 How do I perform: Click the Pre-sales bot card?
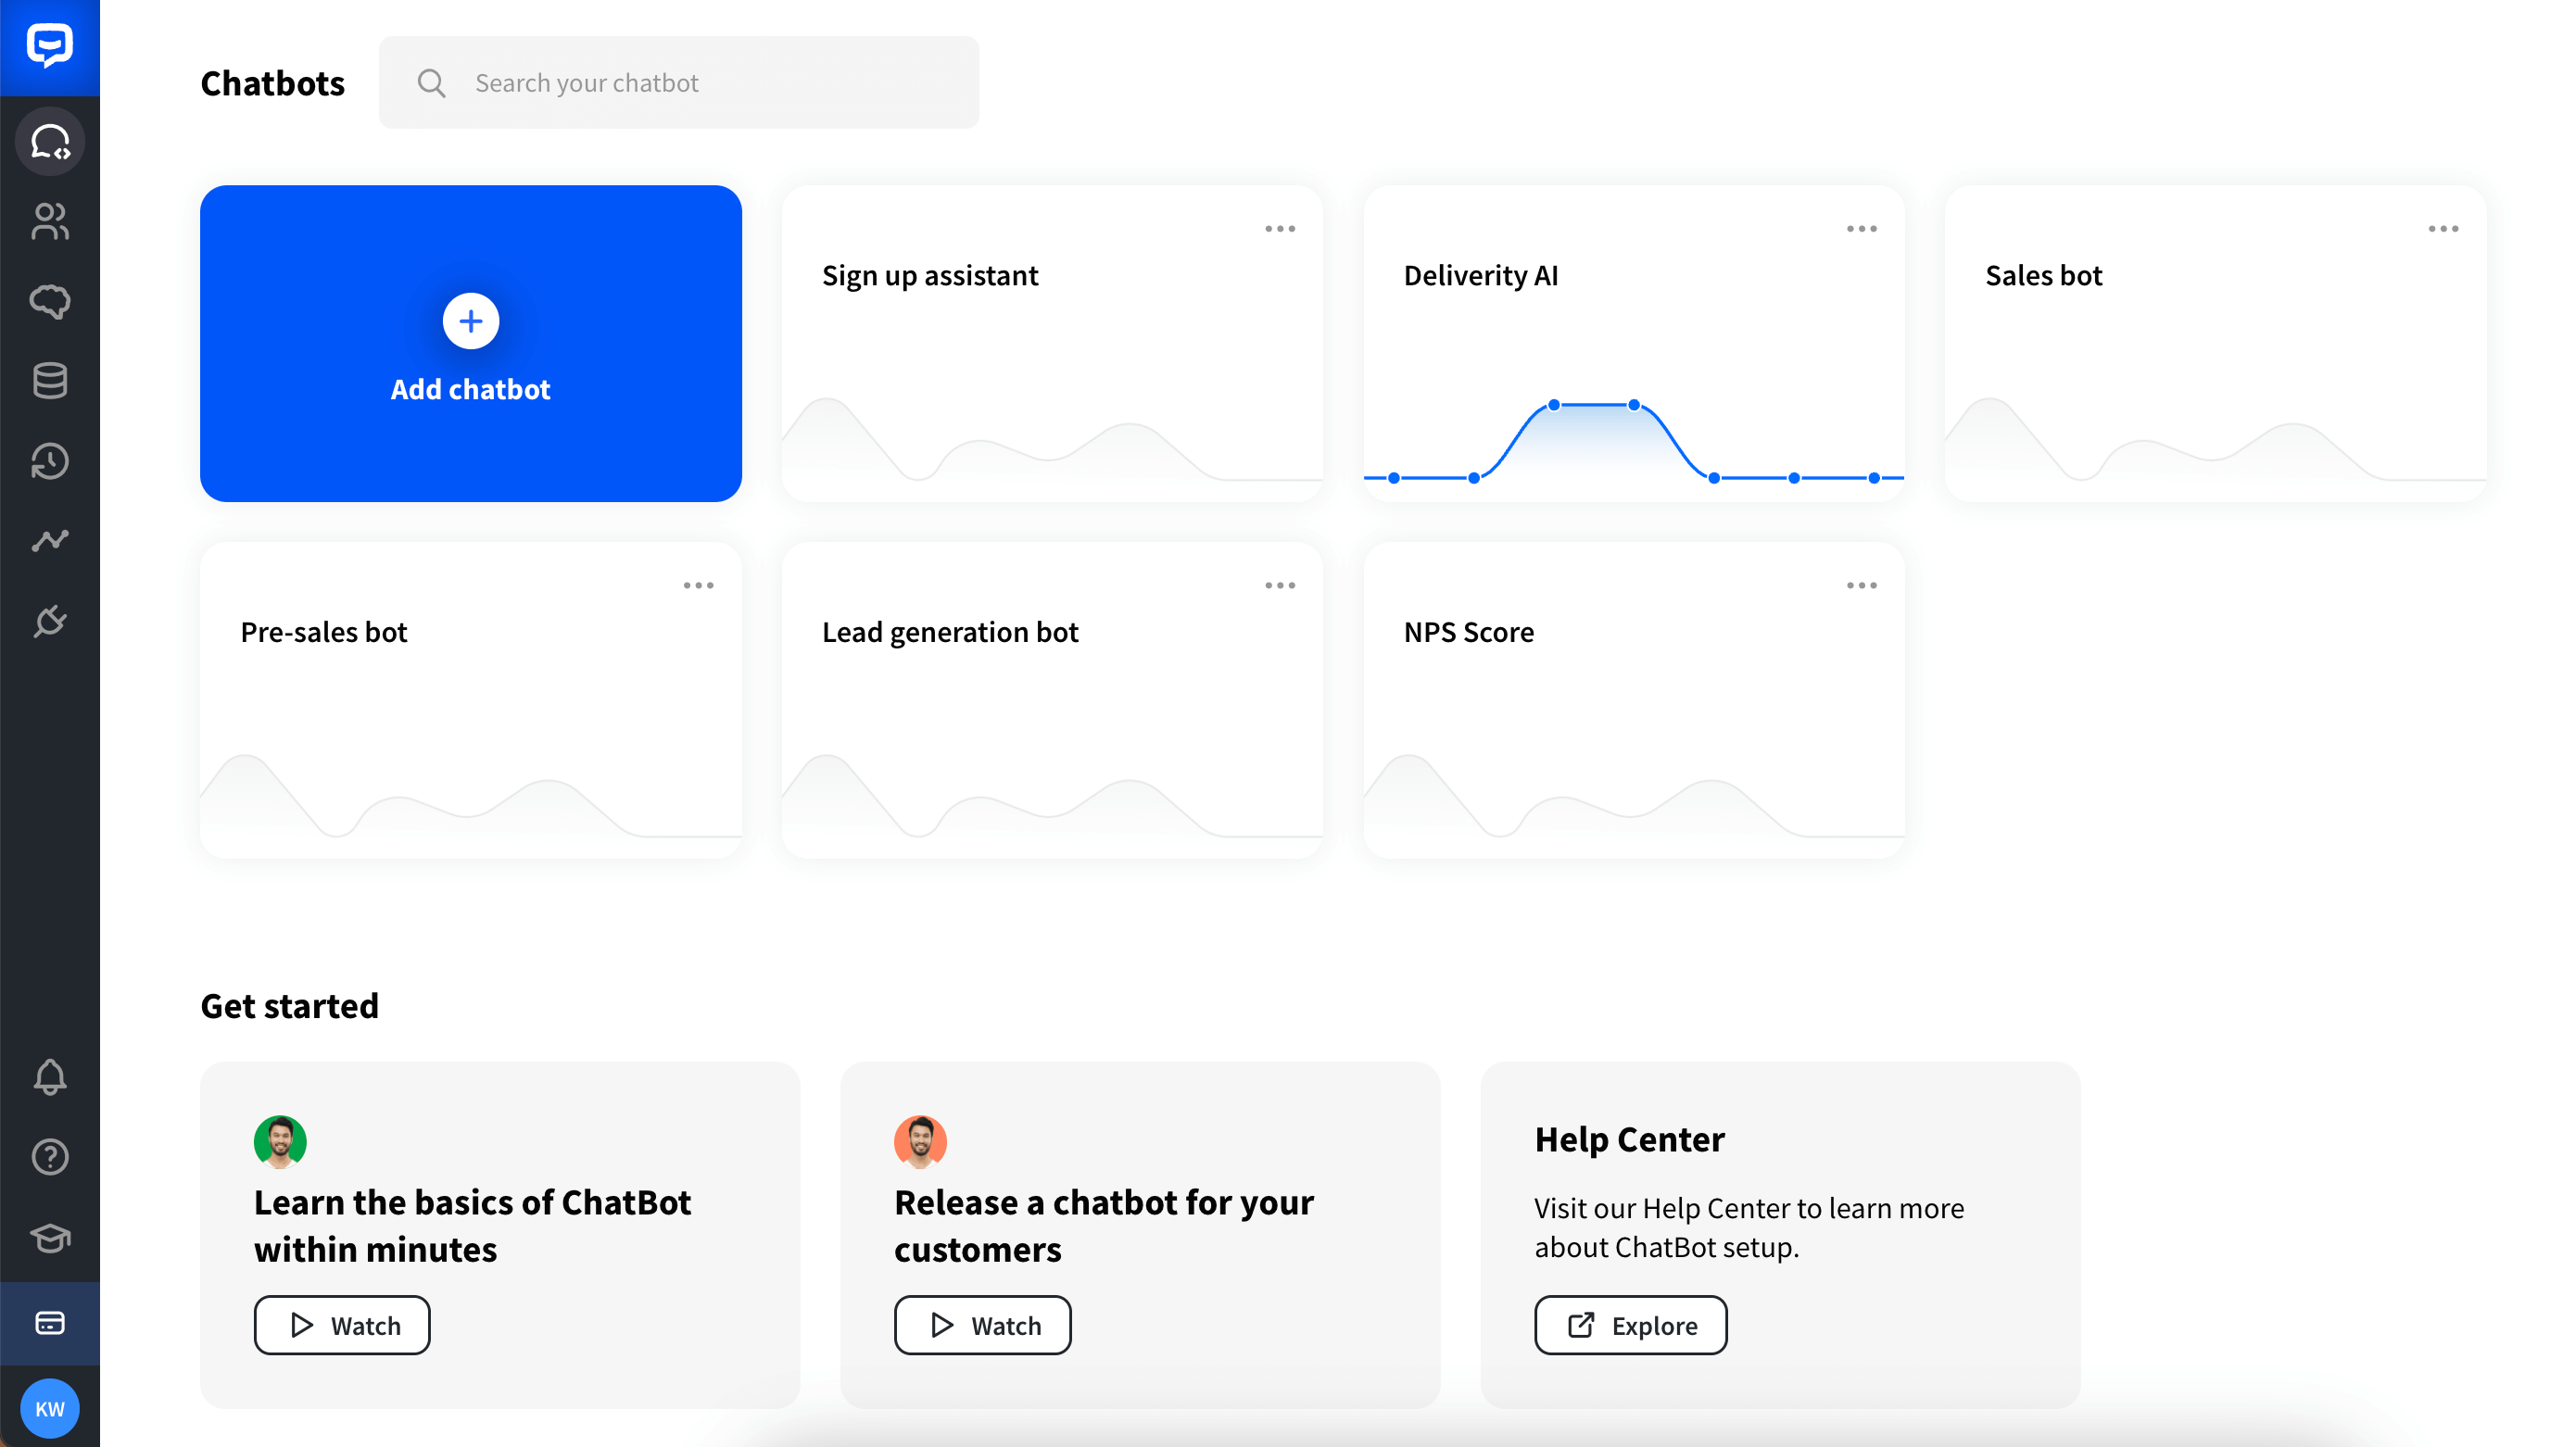point(471,700)
